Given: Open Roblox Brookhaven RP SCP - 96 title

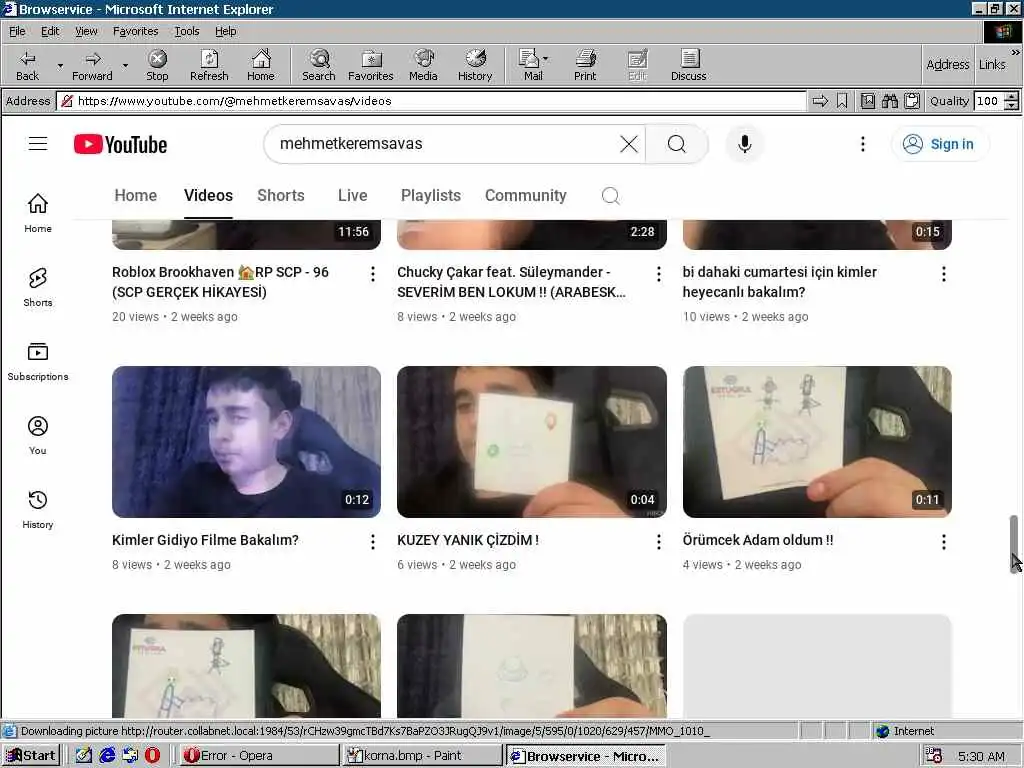Looking at the screenshot, I should pyautogui.click(x=220, y=281).
